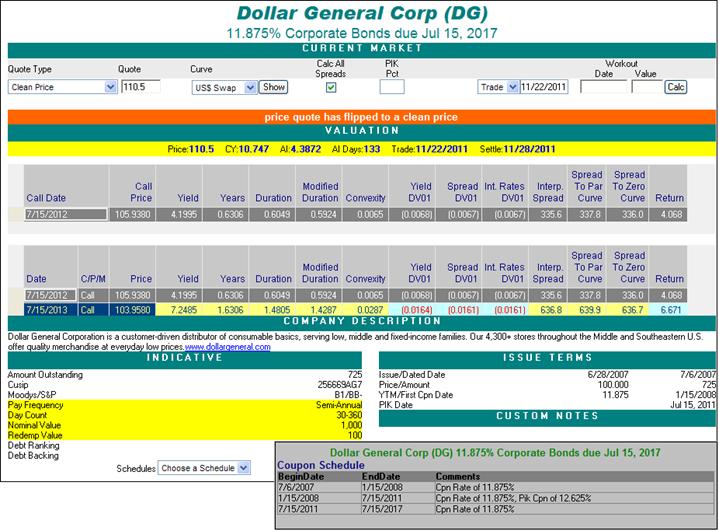Click the Coupon Schedule heading
The image size is (719, 531).
321,465
